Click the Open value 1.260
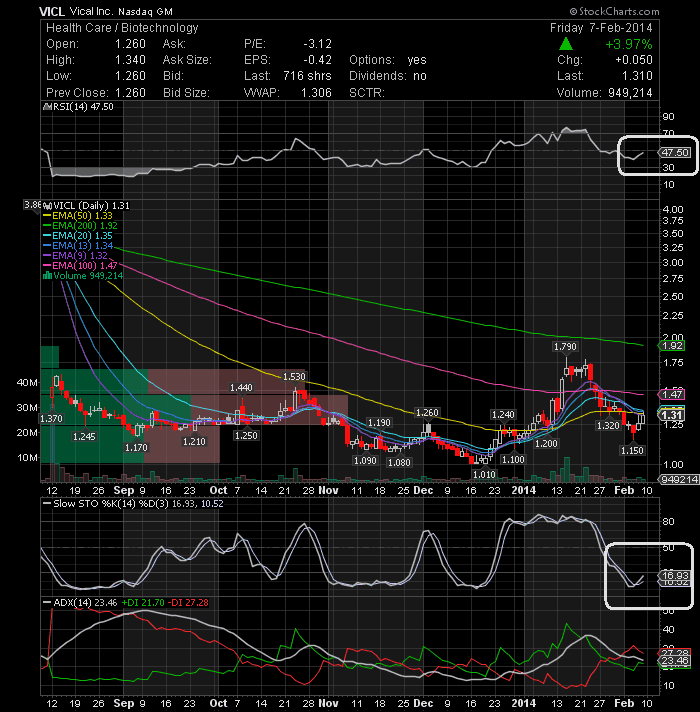This screenshot has height=712, width=700. point(130,44)
